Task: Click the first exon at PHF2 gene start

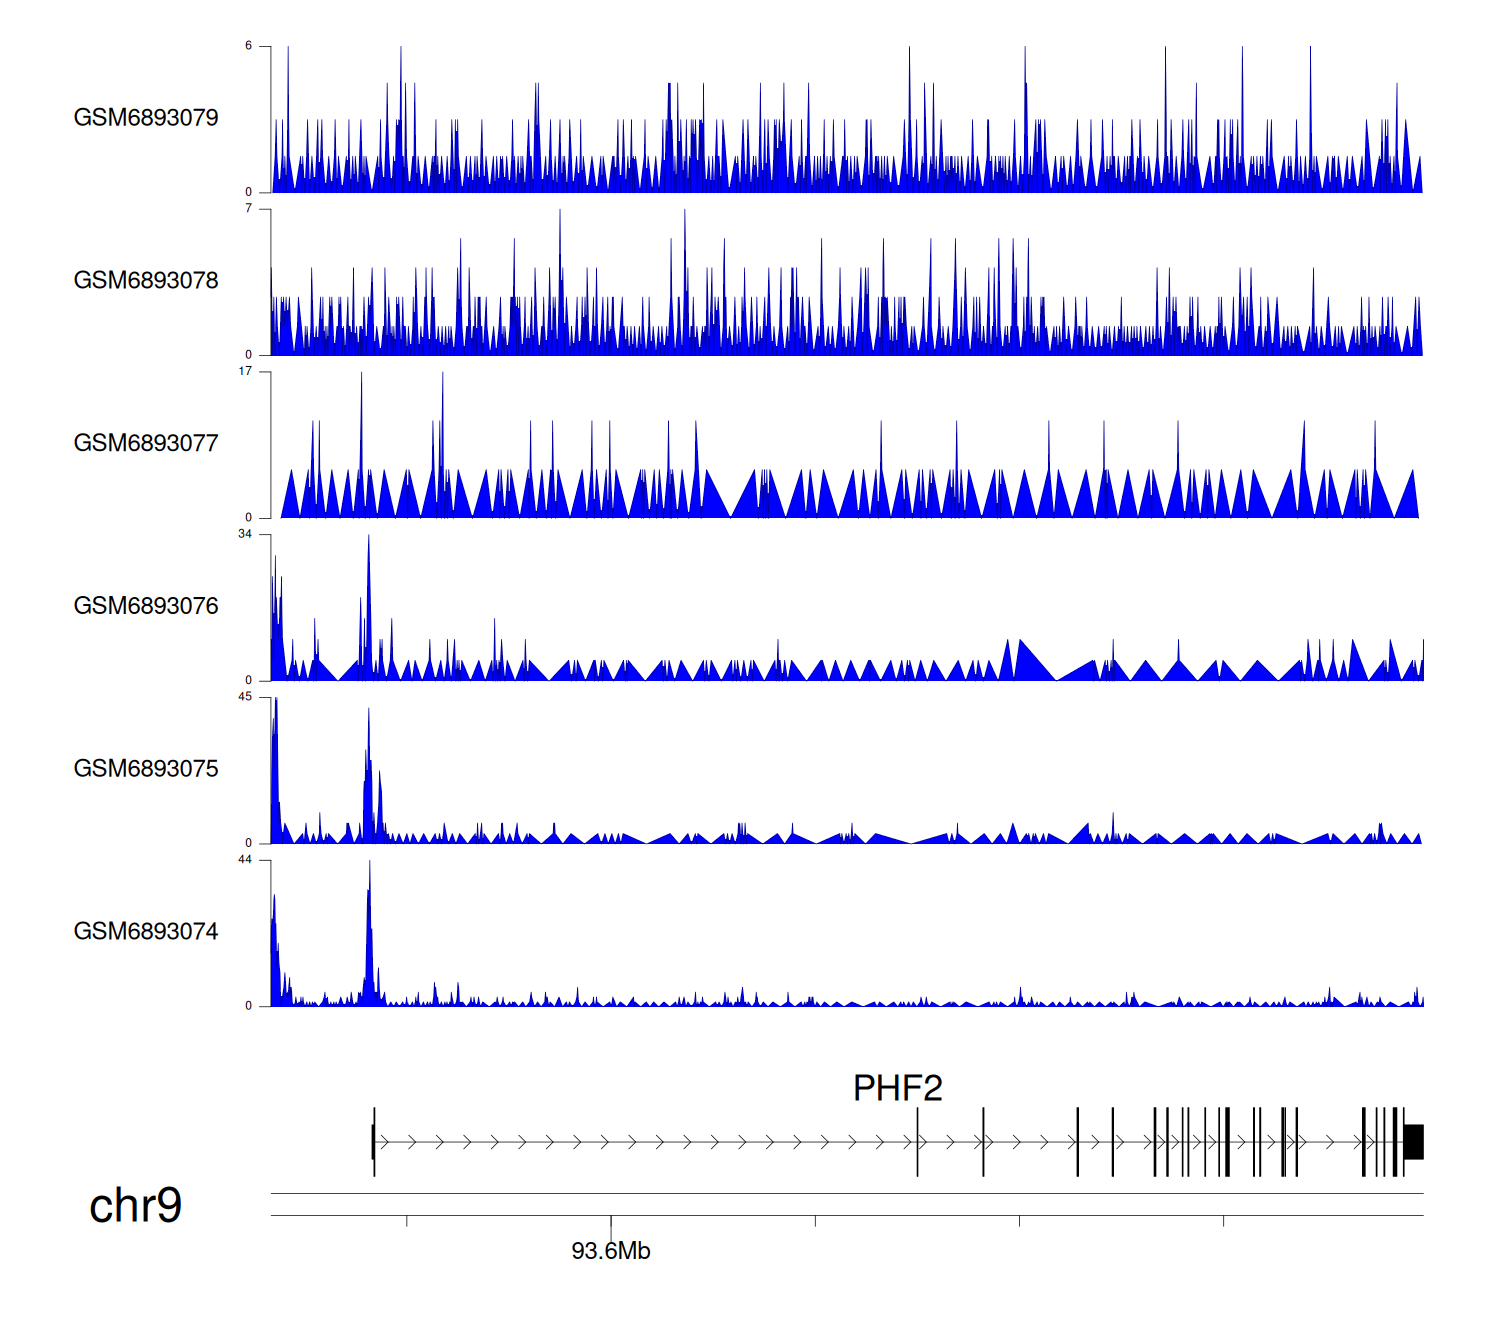Action: click(x=373, y=1142)
